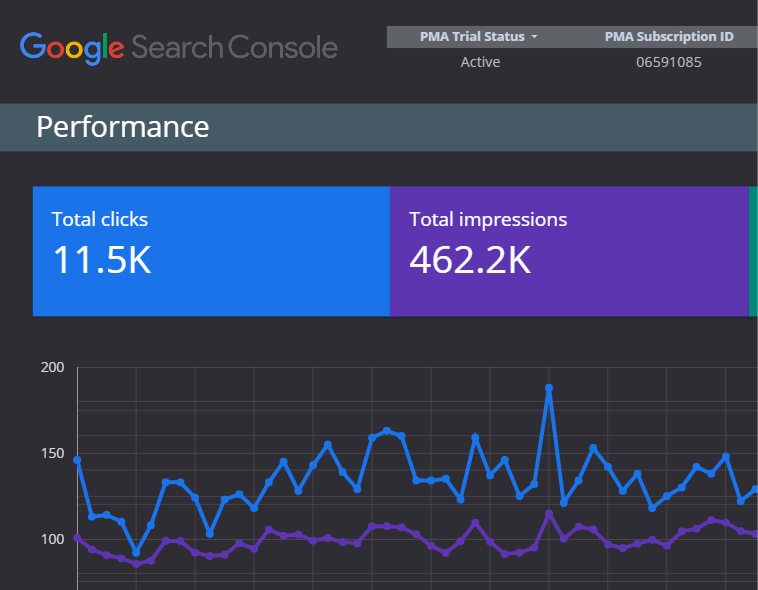Select subscription ID 06591085
This screenshot has width=758, height=590.
[669, 62]
